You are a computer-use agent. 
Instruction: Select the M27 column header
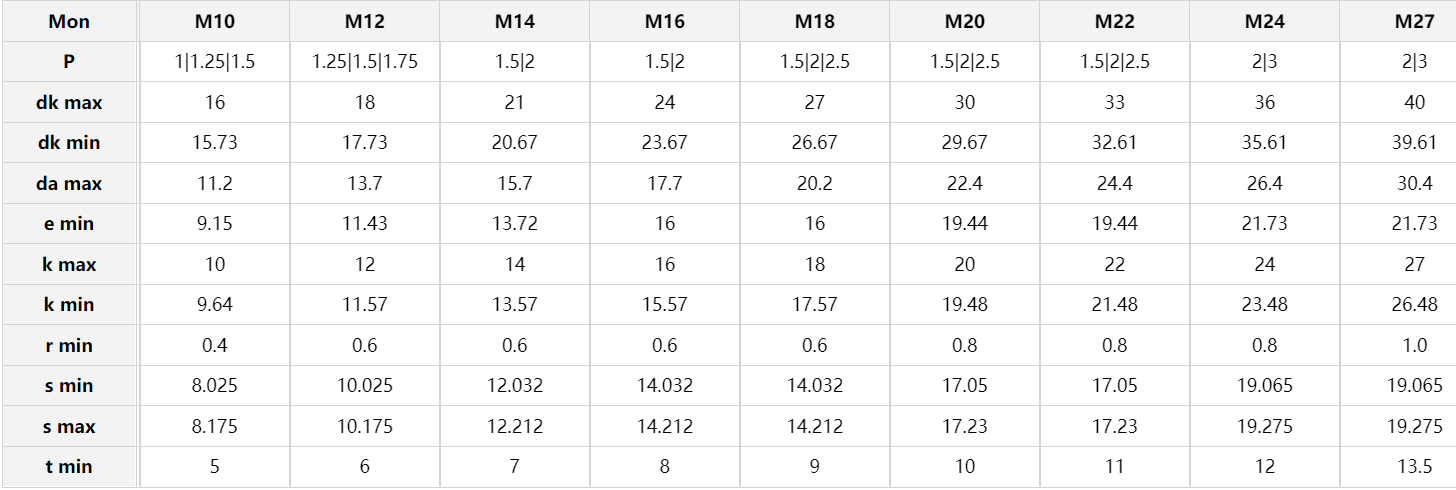point(1415,21)
